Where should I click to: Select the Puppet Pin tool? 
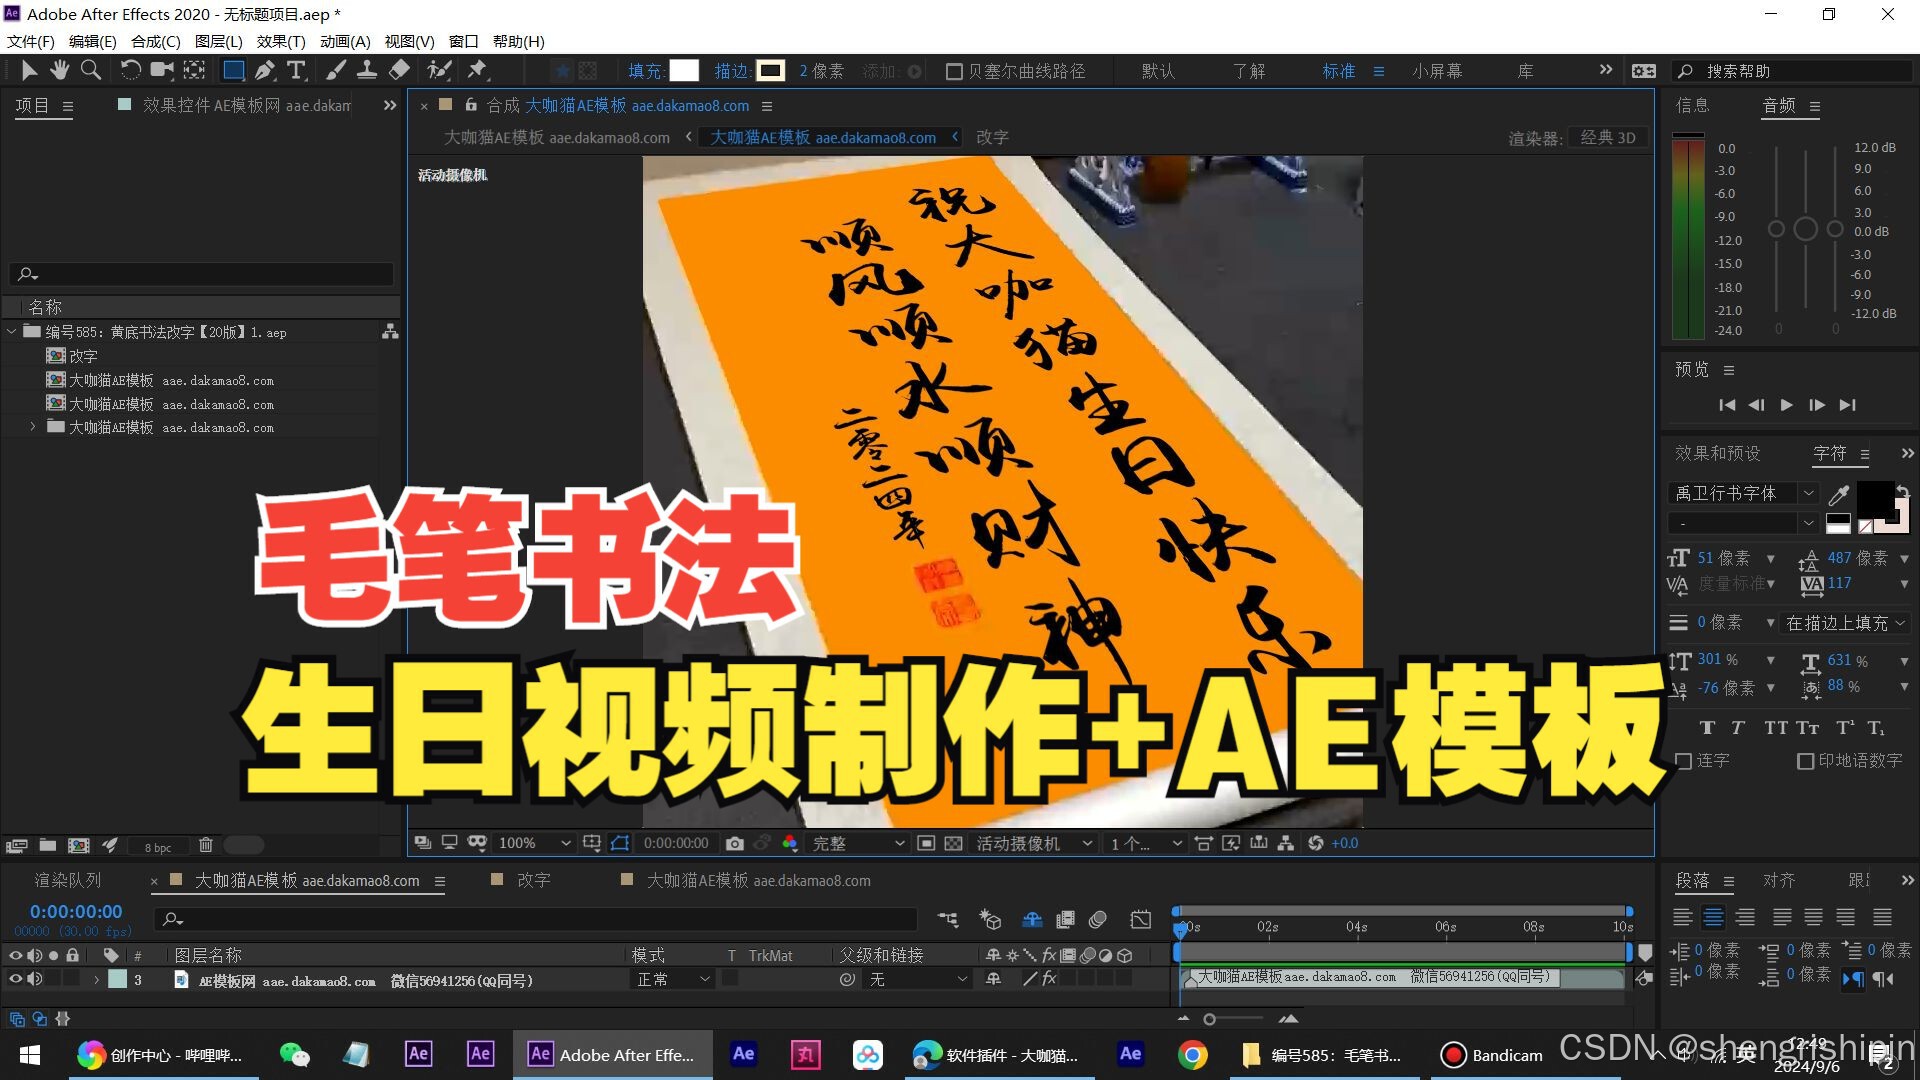[477, 70]
